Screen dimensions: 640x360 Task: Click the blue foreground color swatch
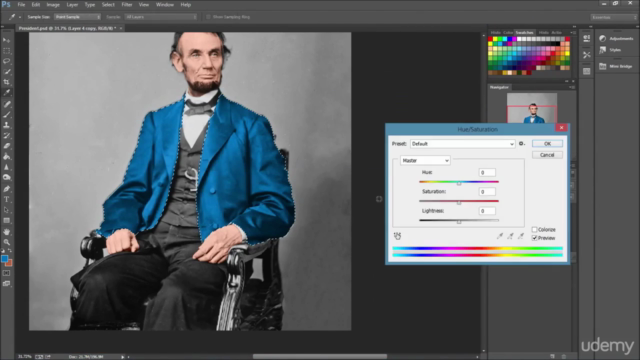coord(4,259)
